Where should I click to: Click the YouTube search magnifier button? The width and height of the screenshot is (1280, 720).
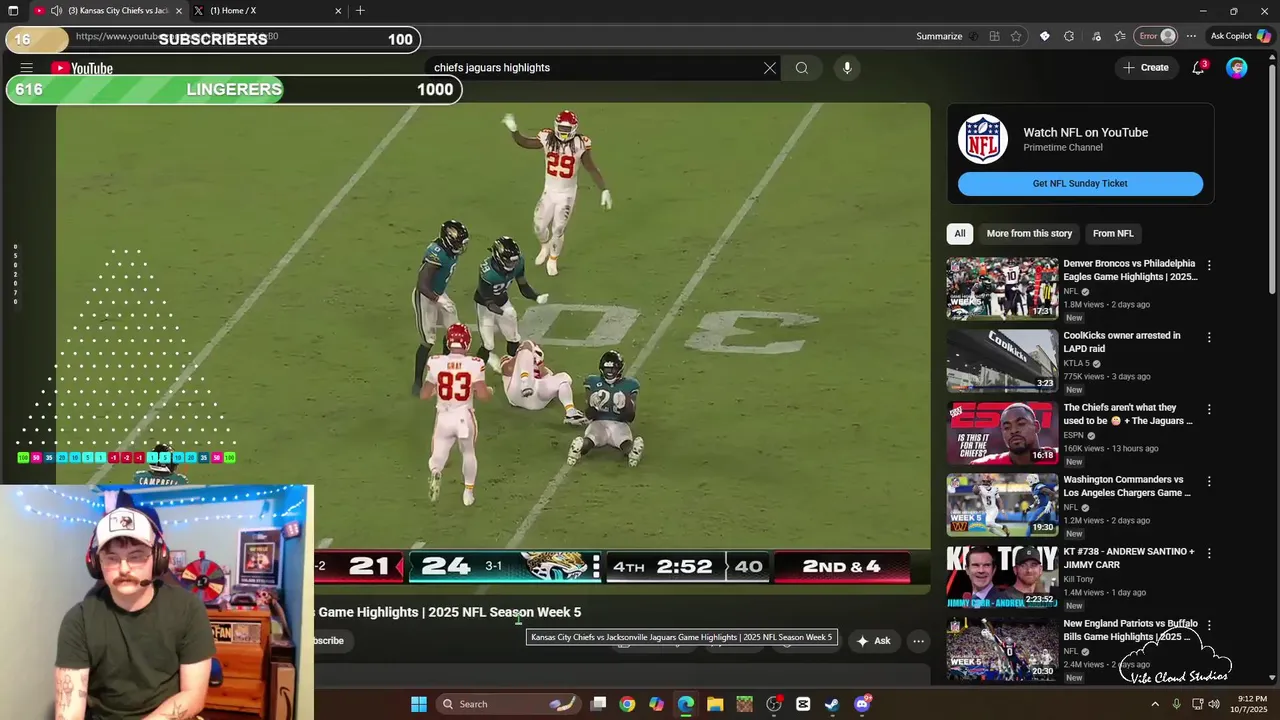(x=802, y=68)
